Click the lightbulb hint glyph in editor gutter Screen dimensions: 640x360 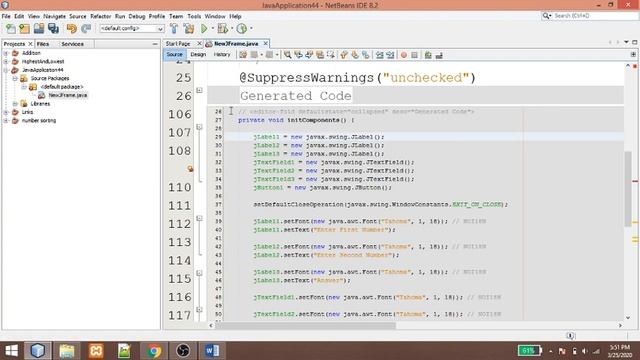tap(190, 168)
